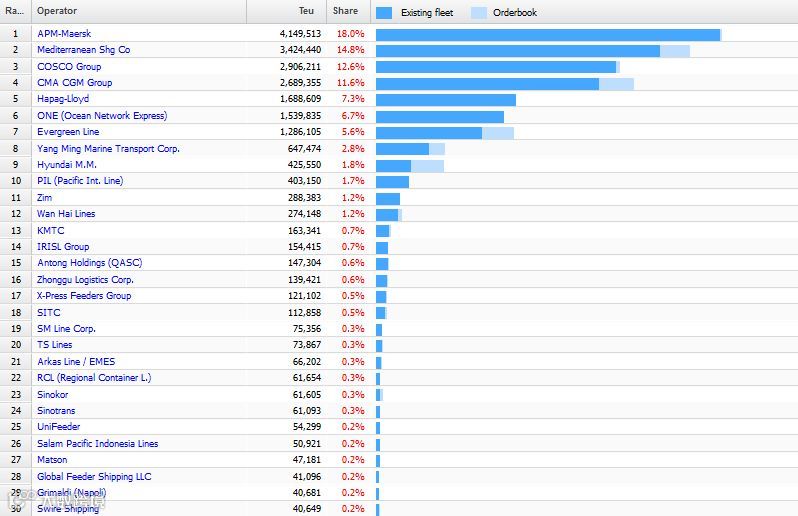Open the COSCO Group operator link
The image size is (798, 516).
[69, 67]
